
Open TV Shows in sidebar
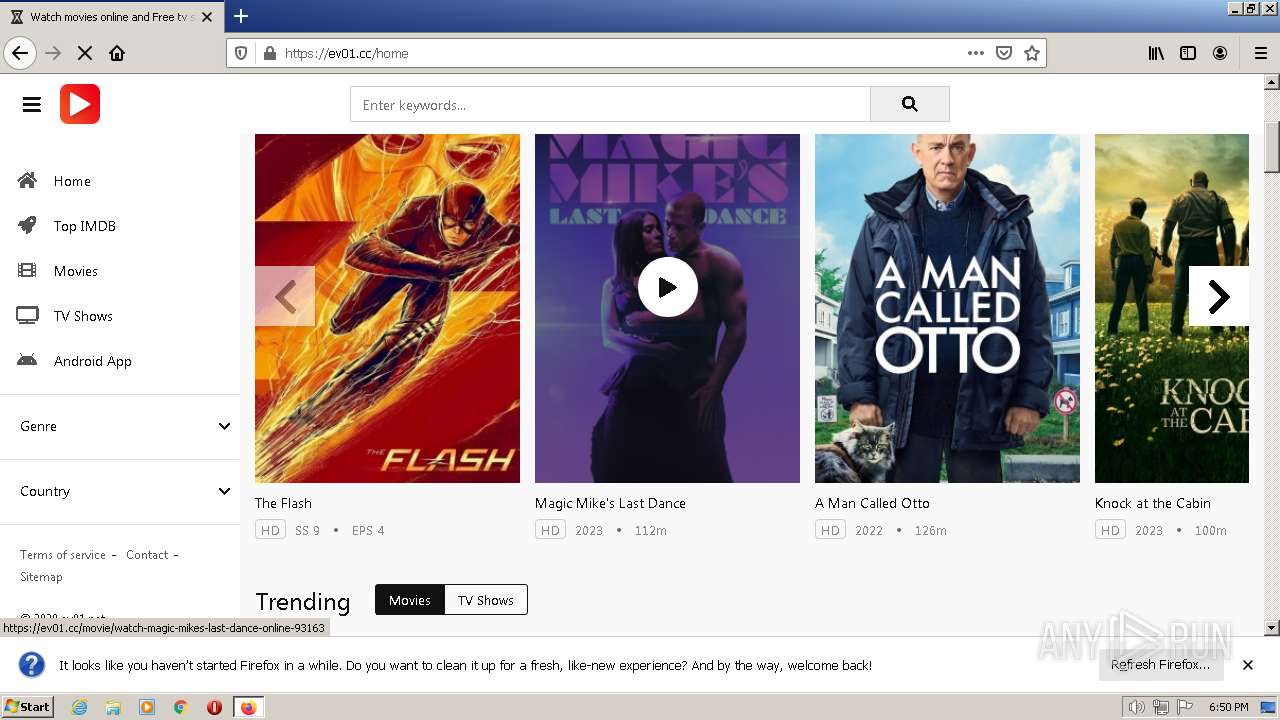83,316
